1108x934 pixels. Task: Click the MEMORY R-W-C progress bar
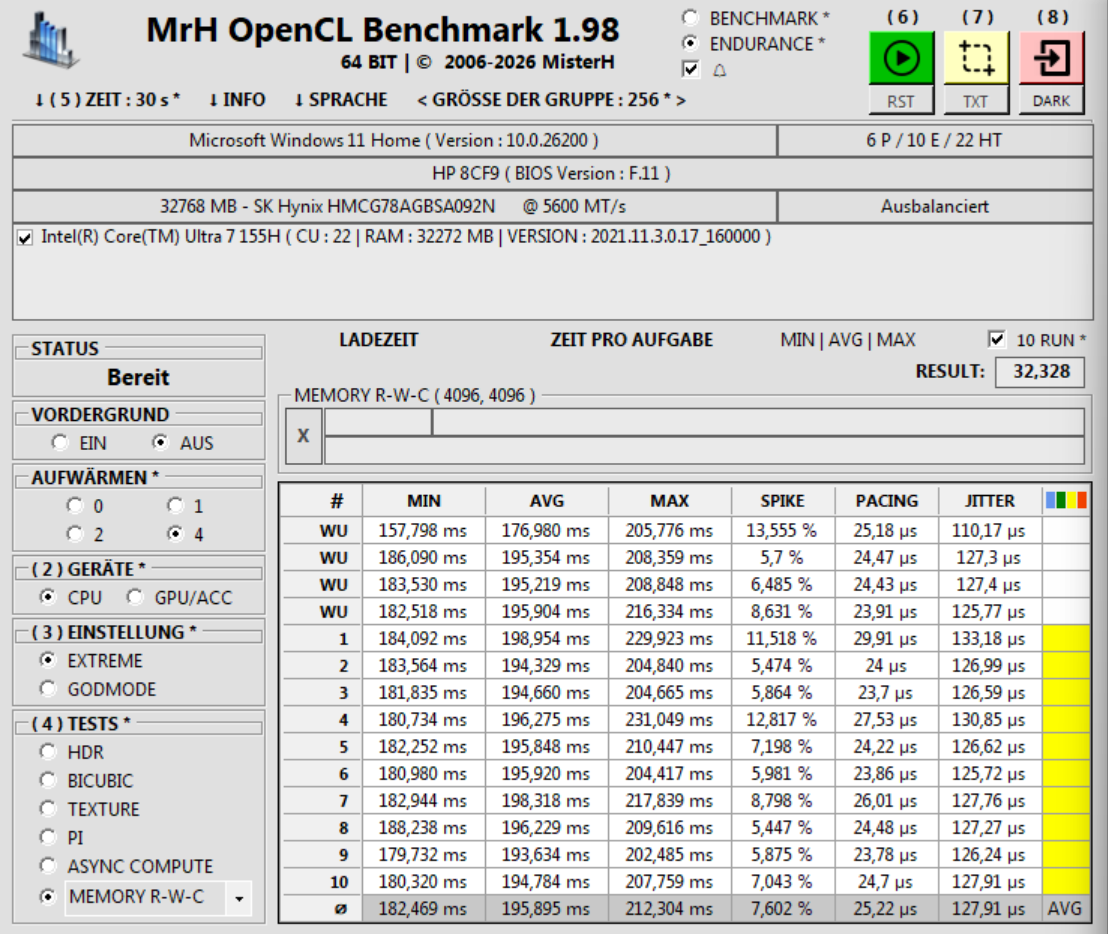click(x=704, y=436)
